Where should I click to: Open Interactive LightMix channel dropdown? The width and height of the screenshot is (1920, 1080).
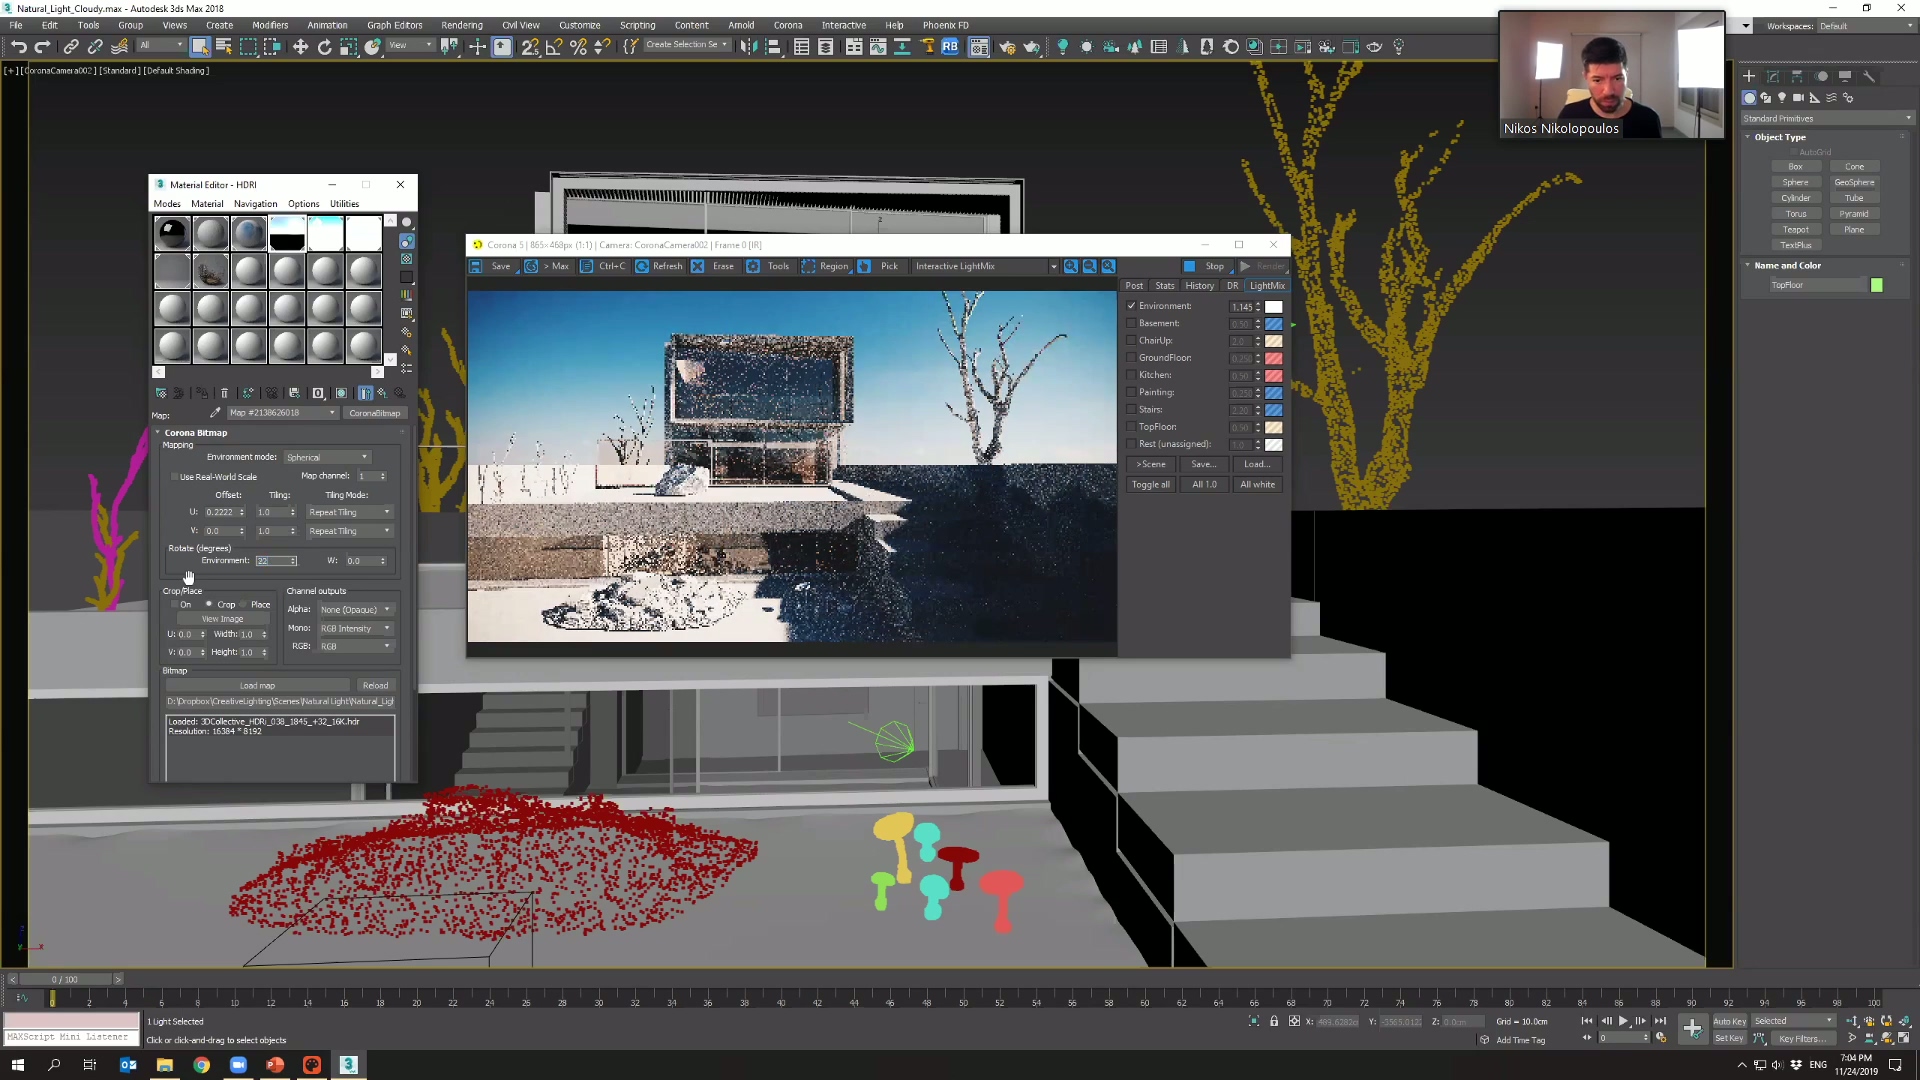[x=985, y=266]
